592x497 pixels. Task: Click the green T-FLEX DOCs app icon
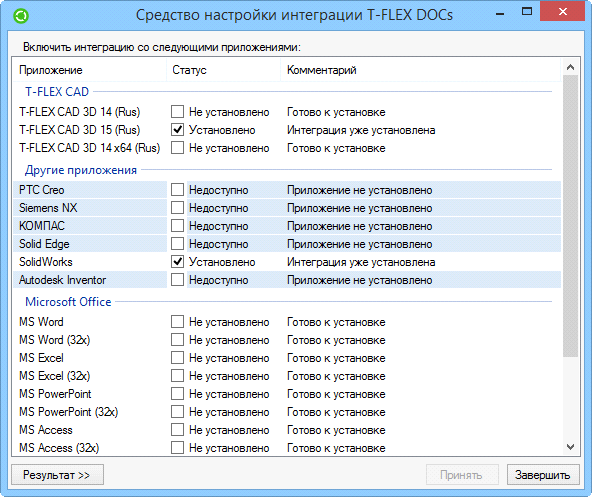[21, 15]
